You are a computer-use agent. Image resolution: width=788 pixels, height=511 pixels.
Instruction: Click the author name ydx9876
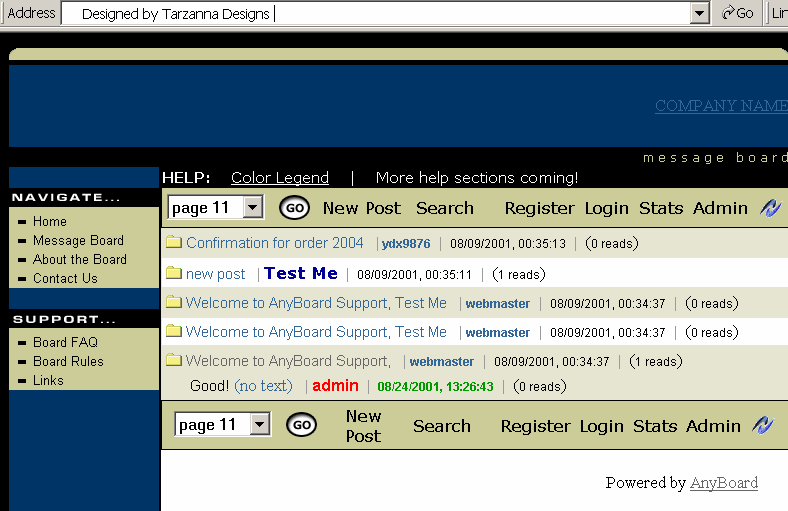pyautogui.click(x=406, y=244)
